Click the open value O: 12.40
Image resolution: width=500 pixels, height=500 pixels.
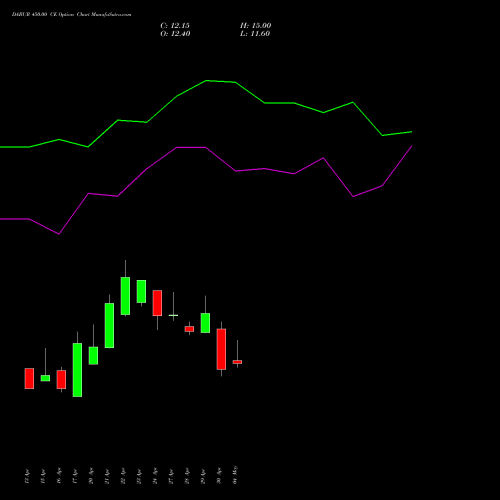(x=175, y=34)
